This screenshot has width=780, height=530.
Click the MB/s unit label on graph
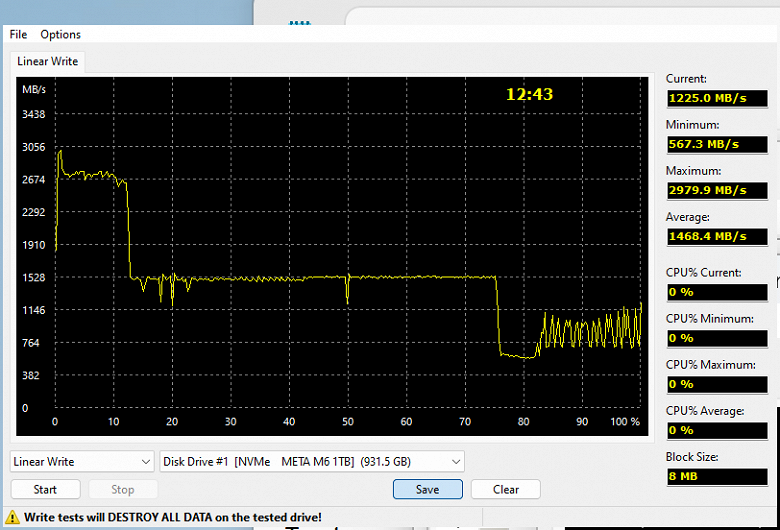tap(34, 90)
